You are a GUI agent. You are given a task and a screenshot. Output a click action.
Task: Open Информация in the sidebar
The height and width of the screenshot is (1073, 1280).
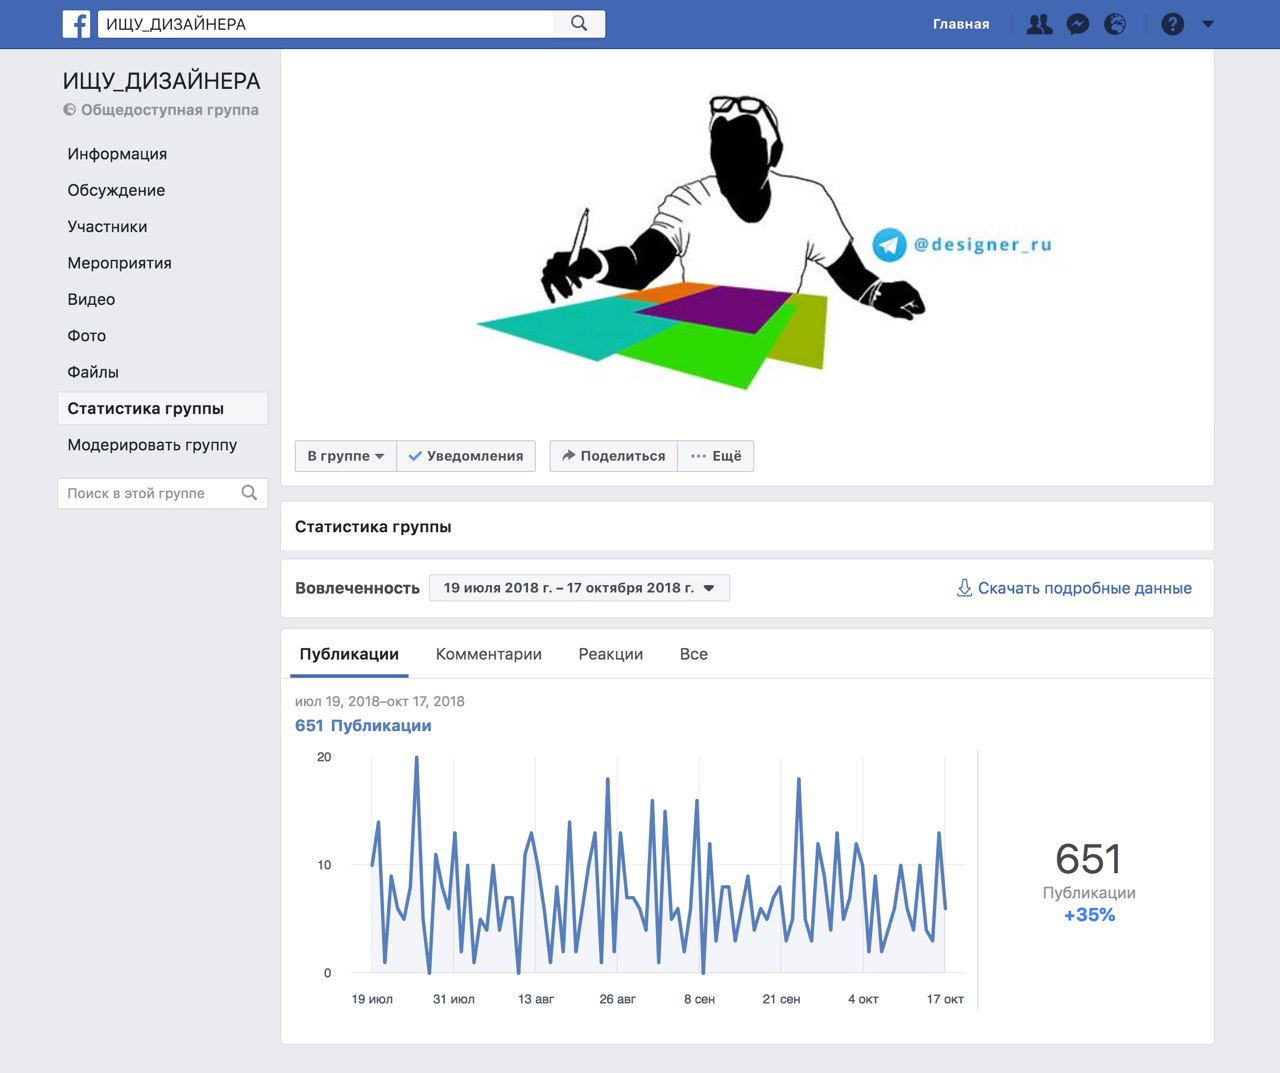(x=117, y=154)
